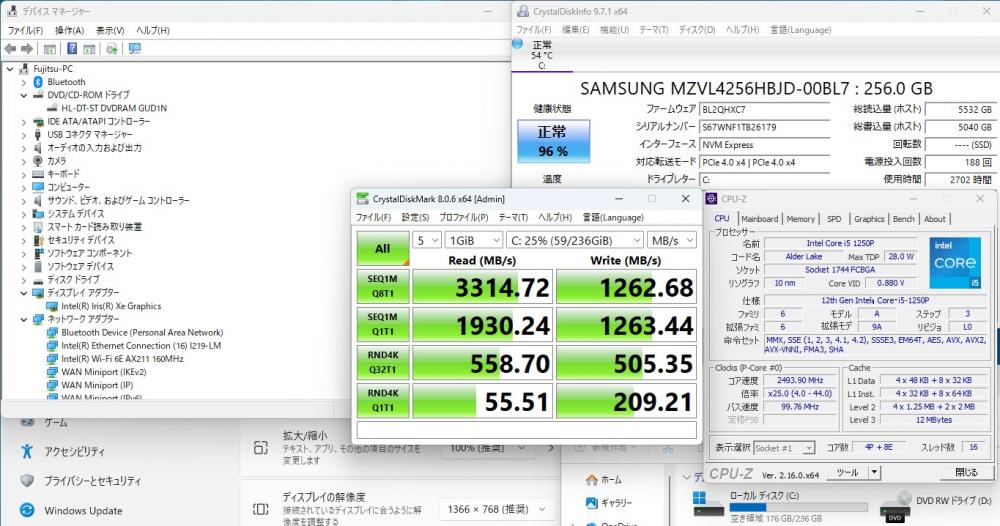The height and width of the screenshot is (526, 1000).
Task: Expand the USB コネクタ マネージャー node
Action: [24, 135]
